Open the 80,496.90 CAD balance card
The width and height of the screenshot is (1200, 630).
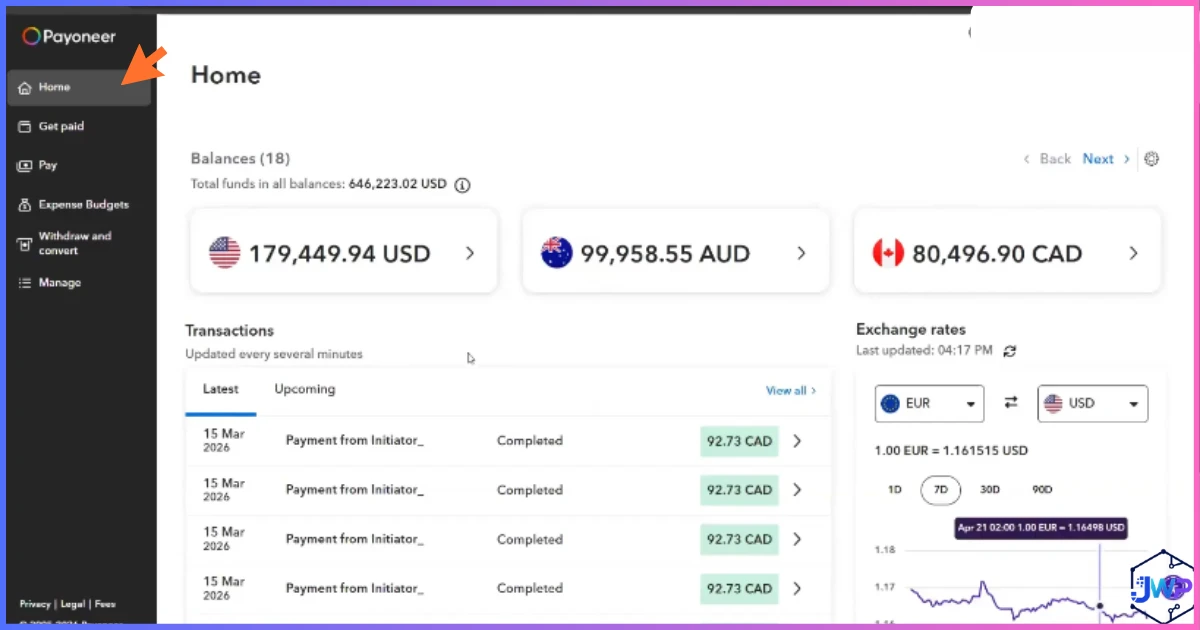pyautogui.click(x=1007, y=252)
